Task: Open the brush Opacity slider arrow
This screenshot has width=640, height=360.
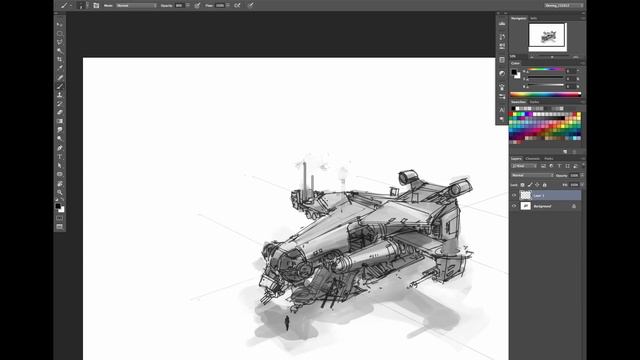Action: pos(188,5)
